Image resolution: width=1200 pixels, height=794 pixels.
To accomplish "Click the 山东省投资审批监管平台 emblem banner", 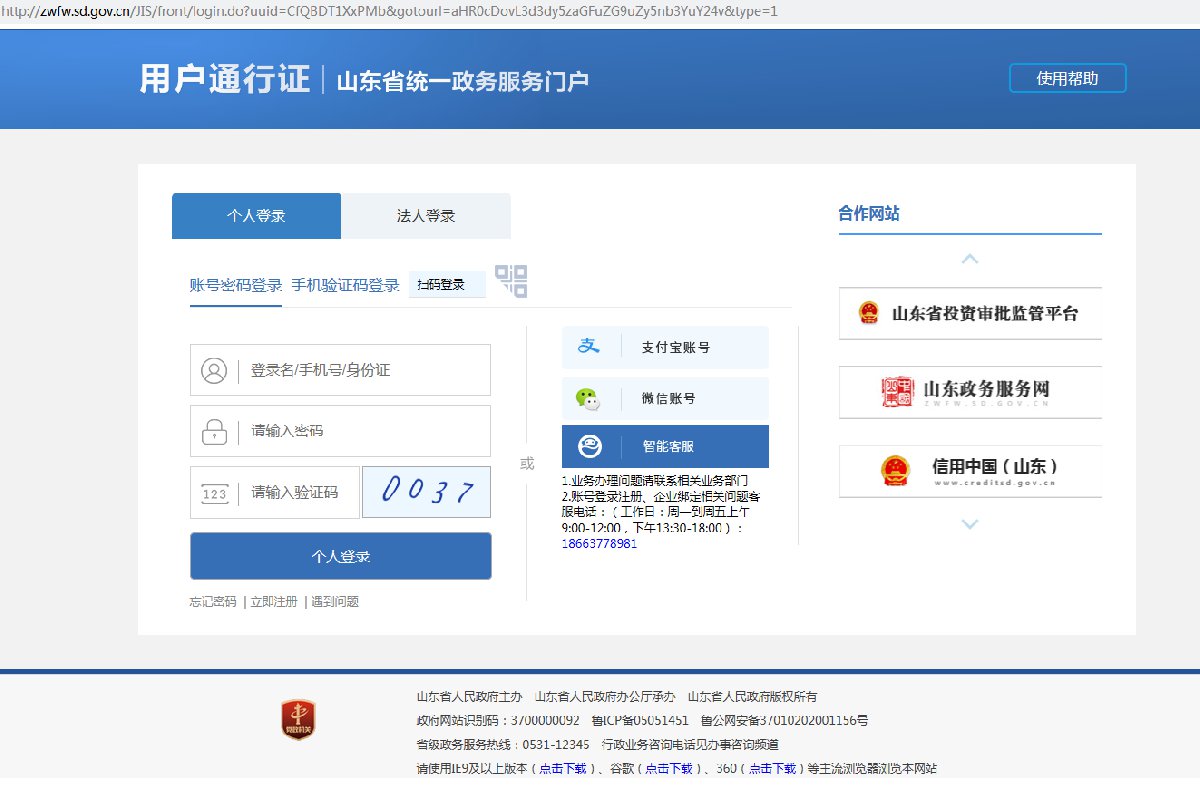I will point(969,314).
